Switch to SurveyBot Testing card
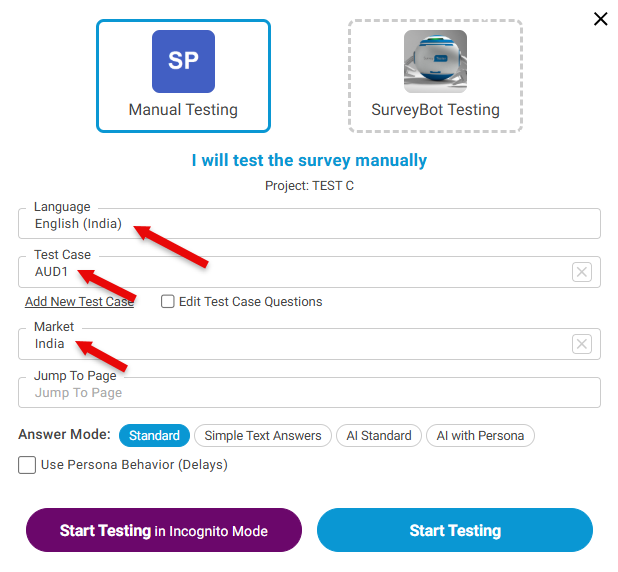Image resolution: width=618 pixels, height=572 pixels. tap(435, 110)
